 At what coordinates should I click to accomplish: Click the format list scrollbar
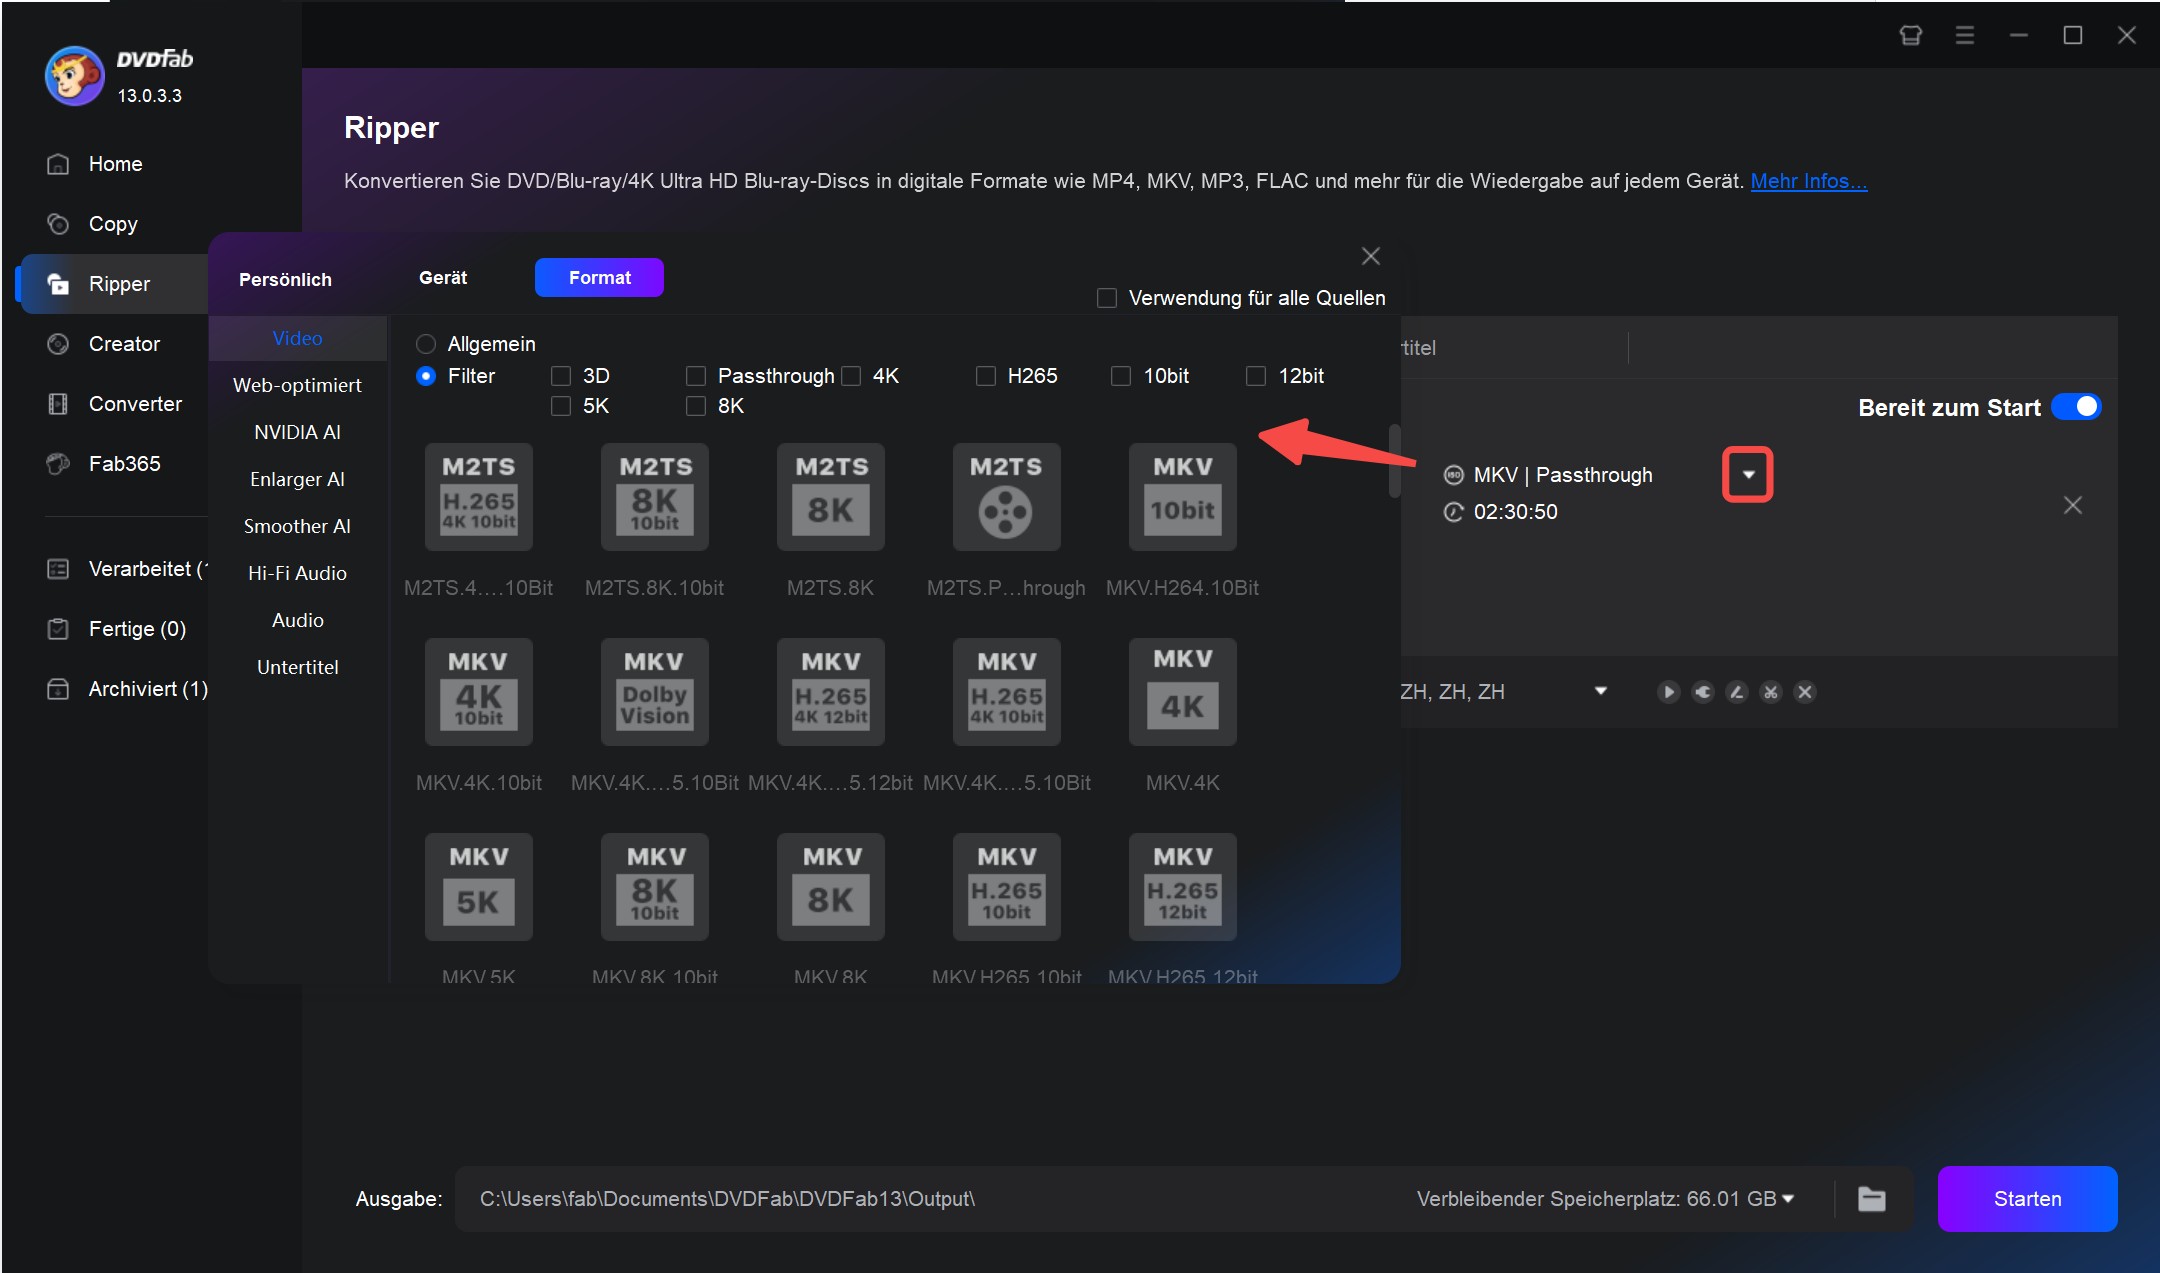(1394, 461)
